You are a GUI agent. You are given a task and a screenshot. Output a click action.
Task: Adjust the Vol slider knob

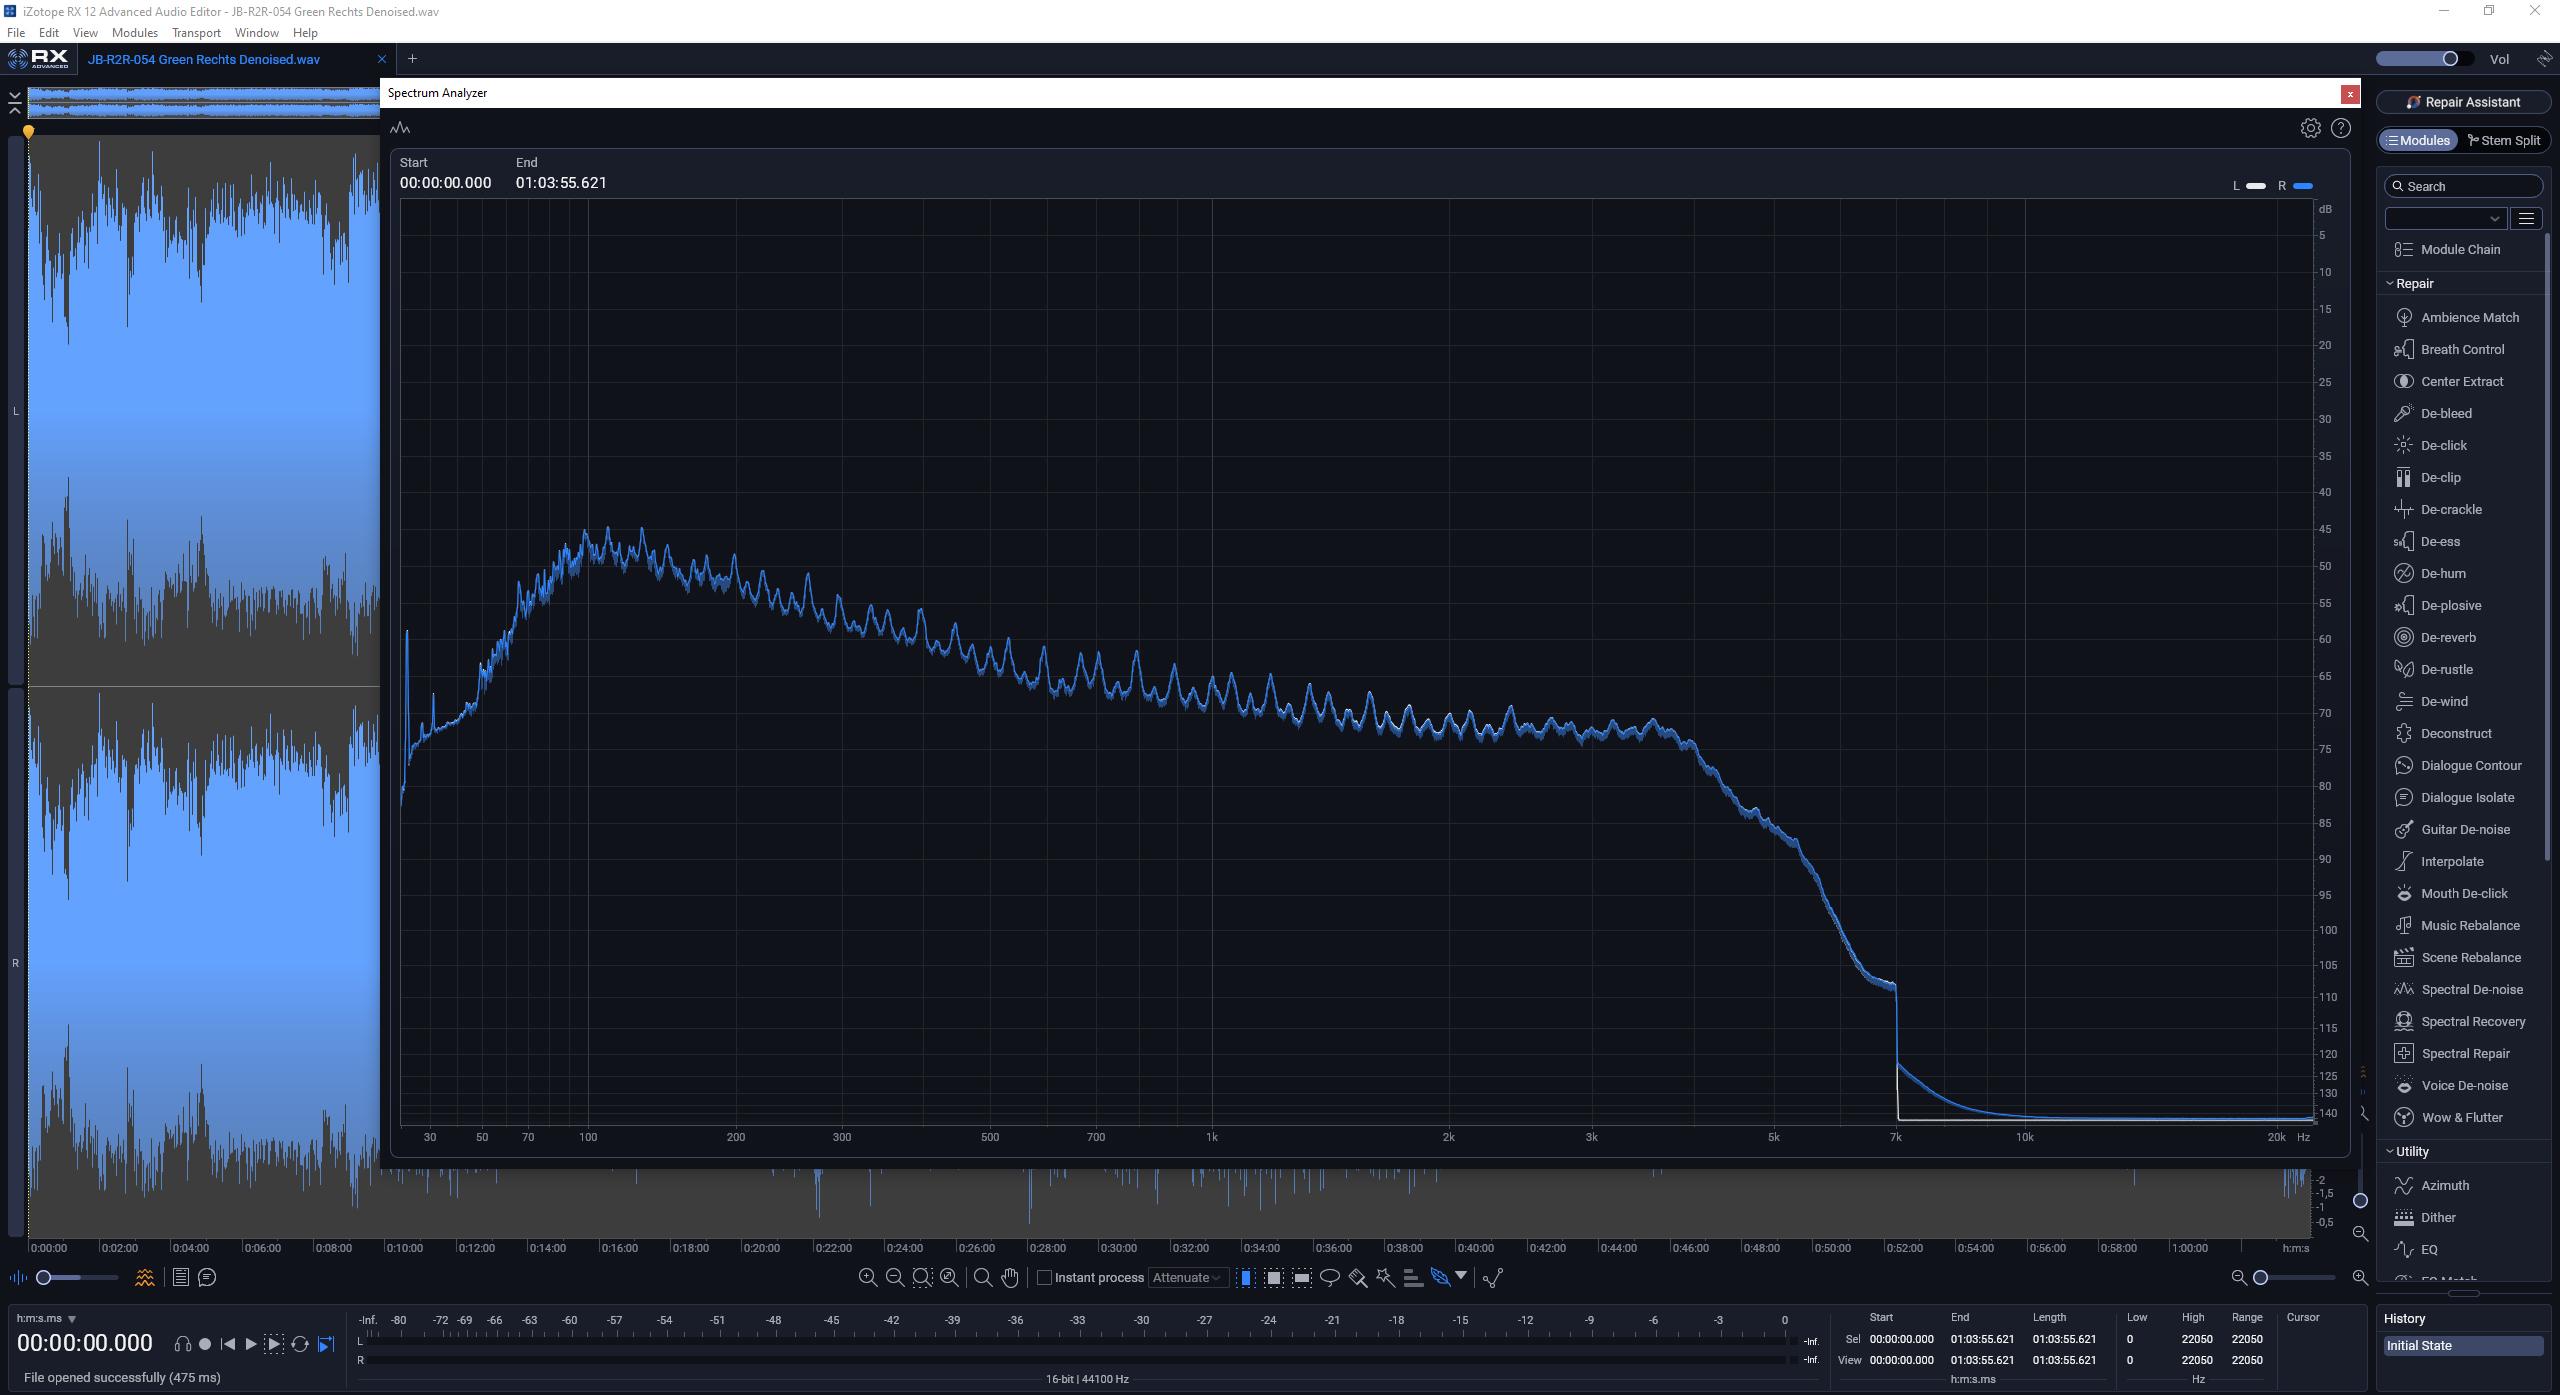[2450, 59]
